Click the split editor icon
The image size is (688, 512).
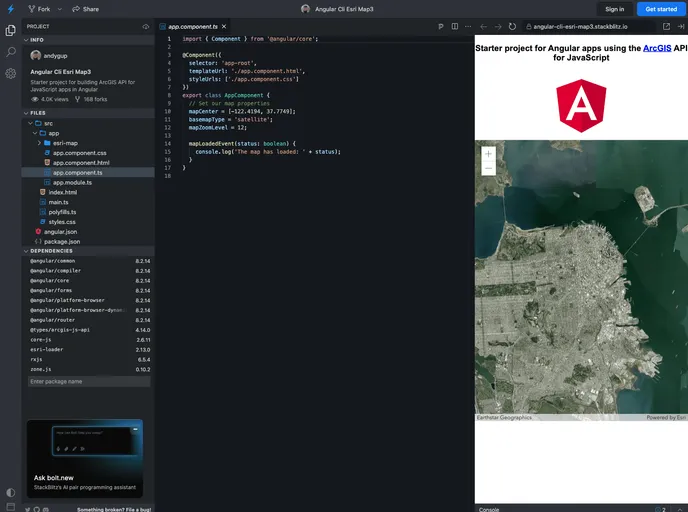click(x=455, y=27)
